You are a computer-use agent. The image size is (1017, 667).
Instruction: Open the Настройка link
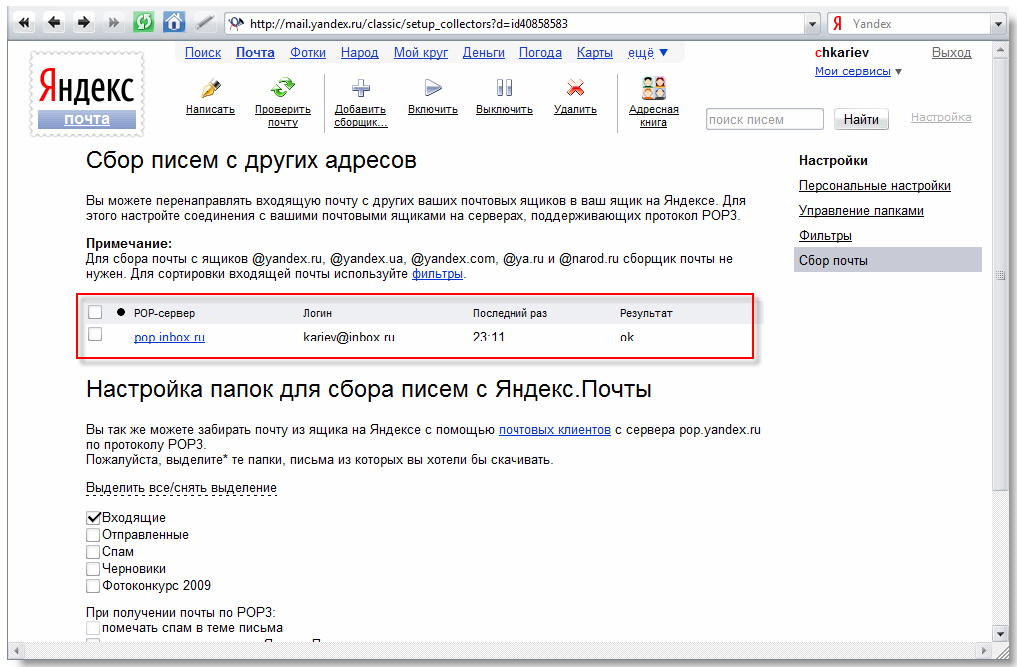[x=940, y=117]
